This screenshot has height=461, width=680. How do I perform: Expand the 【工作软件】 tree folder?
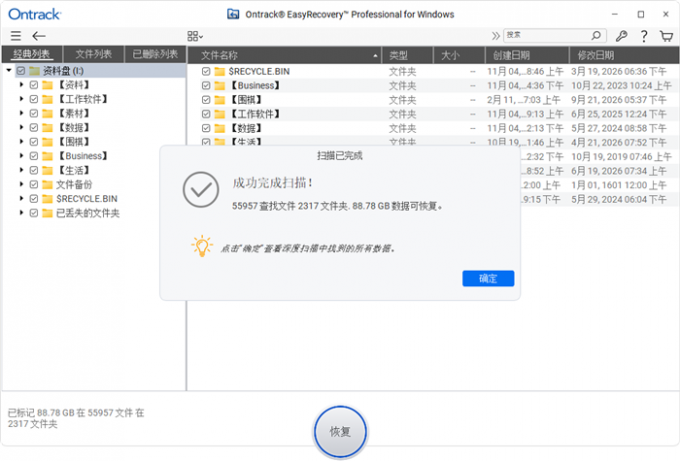[x=21, y=99]
